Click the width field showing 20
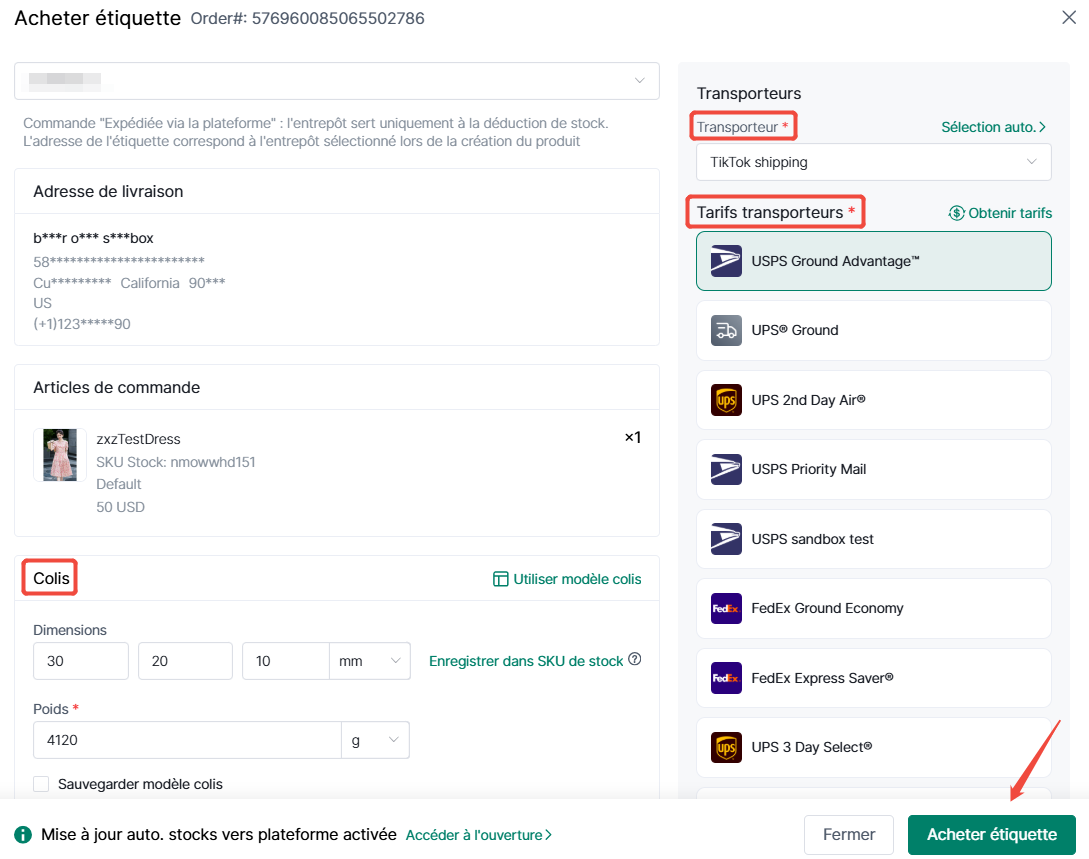1089x859 pixels. (x=185, y=661)
